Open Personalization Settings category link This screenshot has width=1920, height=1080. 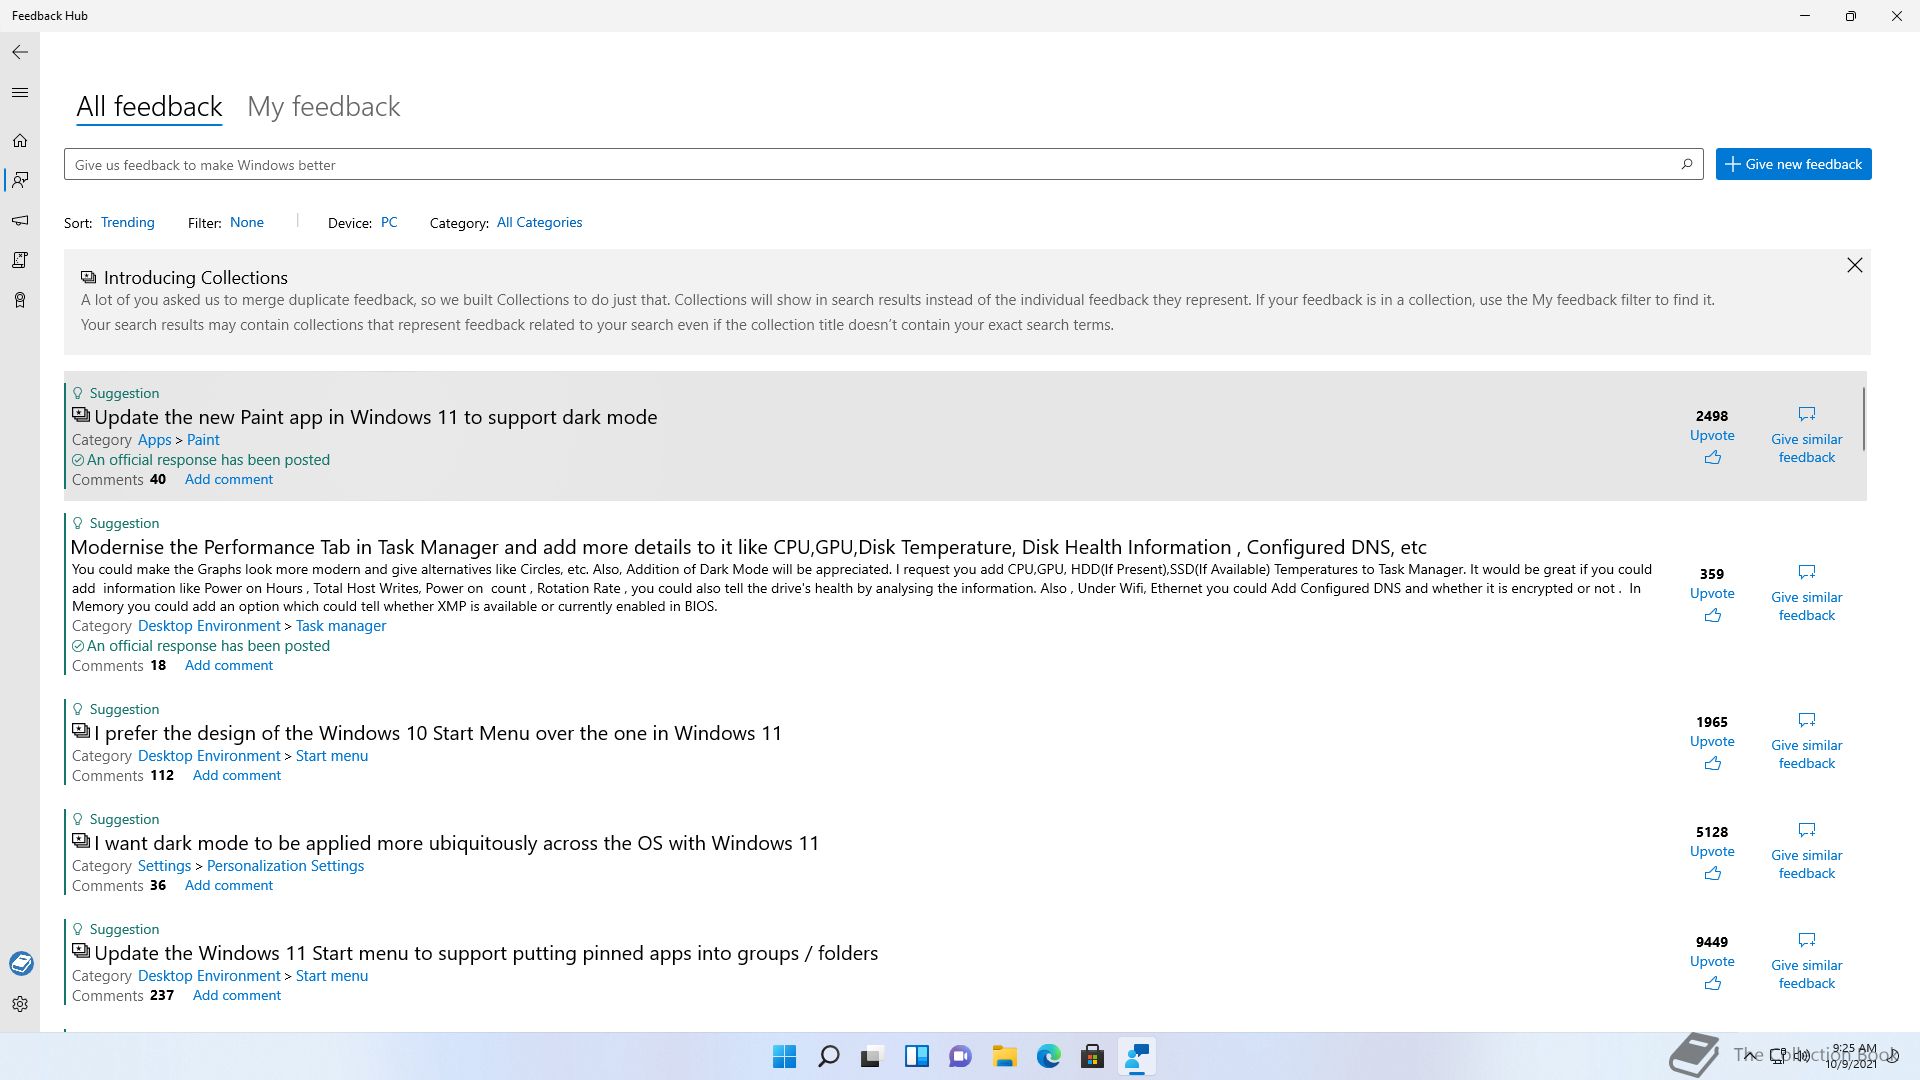pos(285,865)
